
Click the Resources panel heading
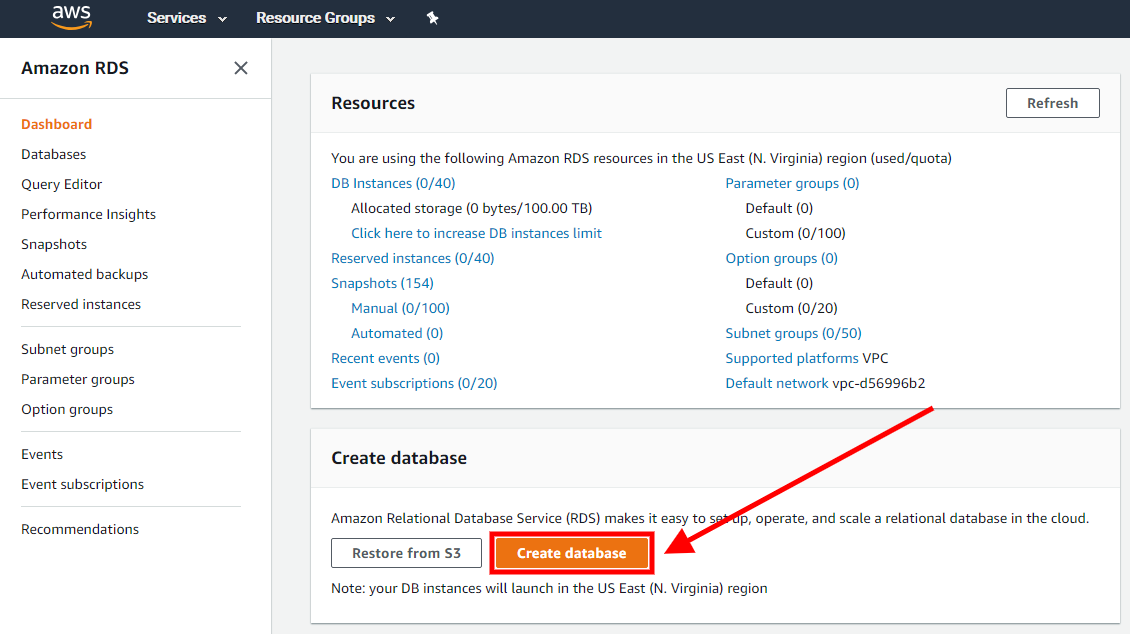373,103
